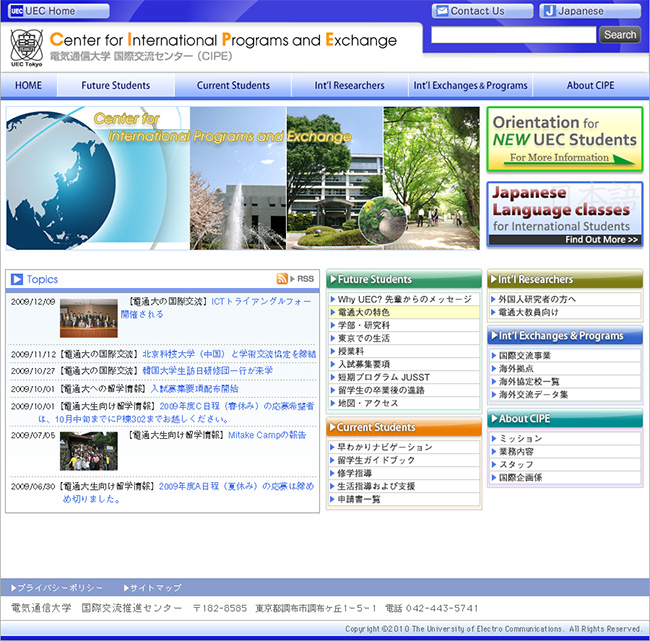Open 早わかりナビゲーション link
Screen dimensions: 650x641
404,447
